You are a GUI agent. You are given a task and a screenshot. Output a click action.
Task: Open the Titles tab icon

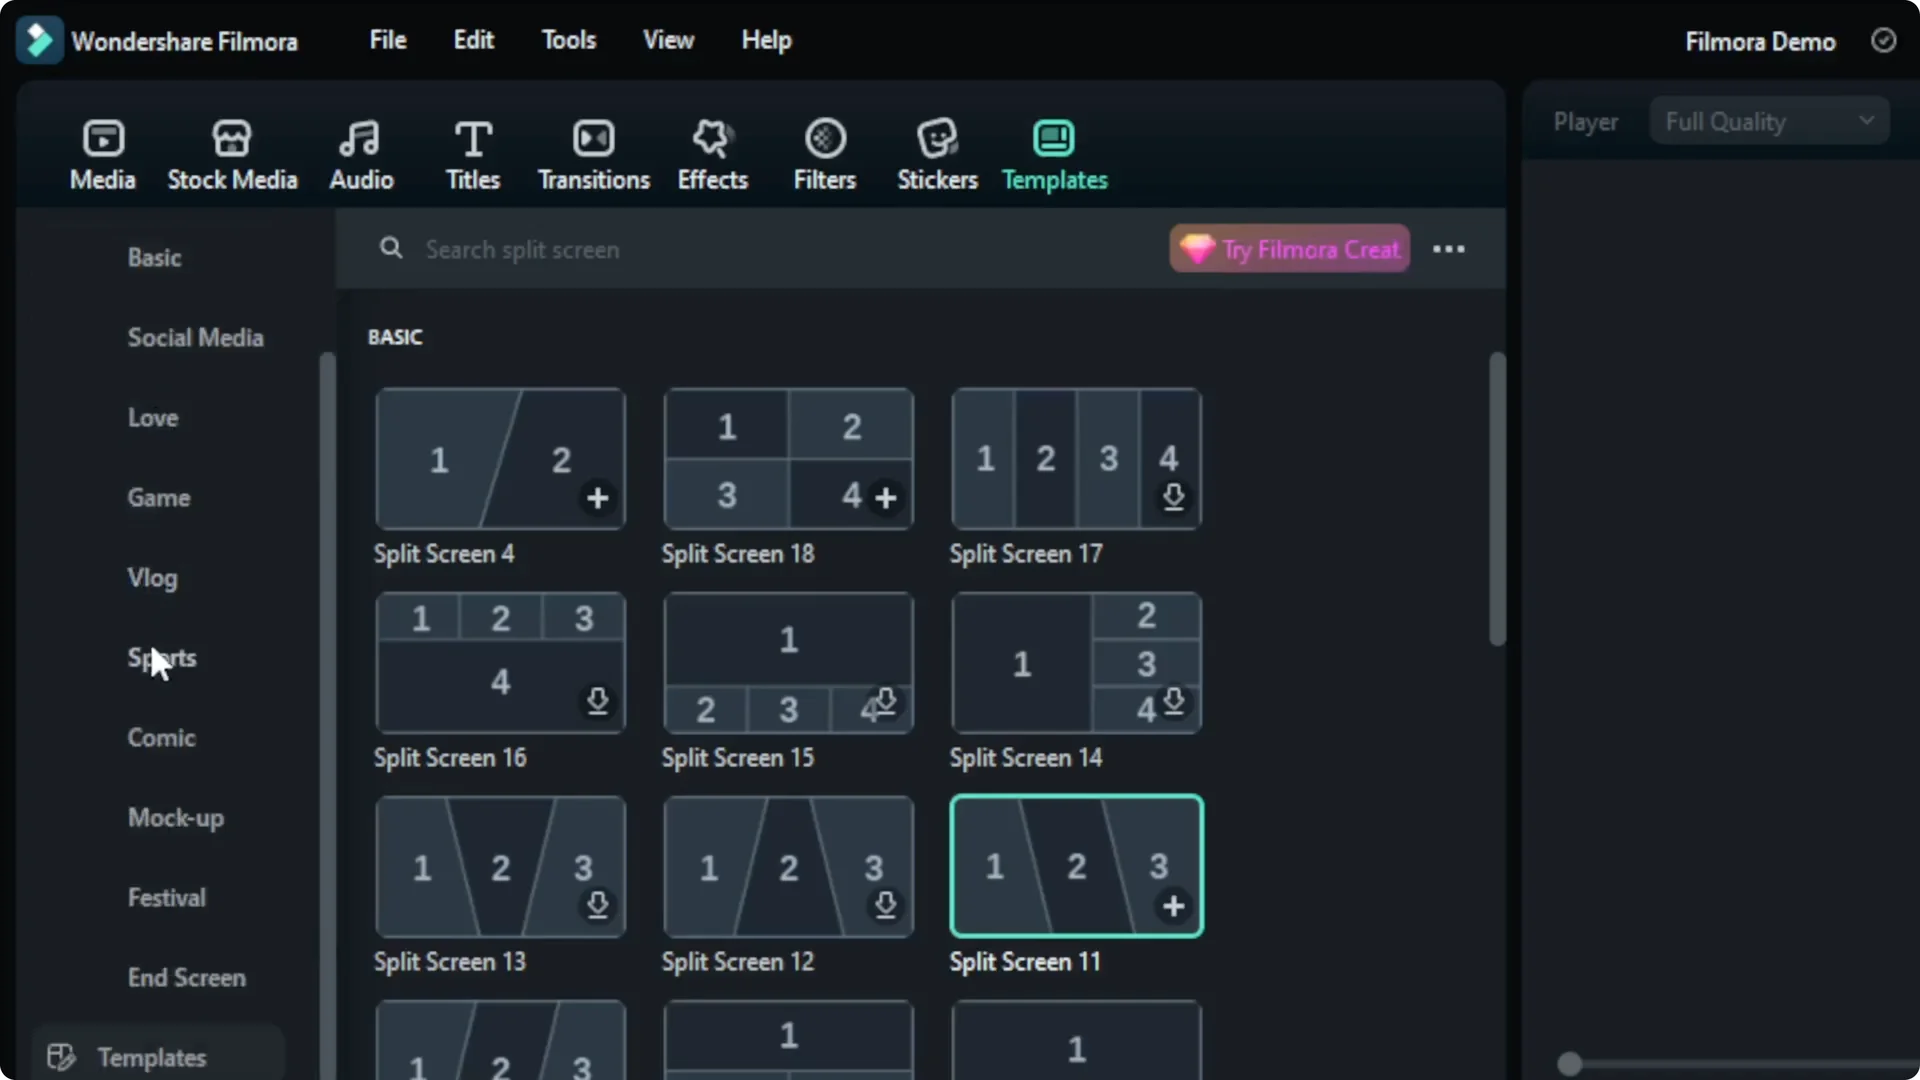point(473,139)
